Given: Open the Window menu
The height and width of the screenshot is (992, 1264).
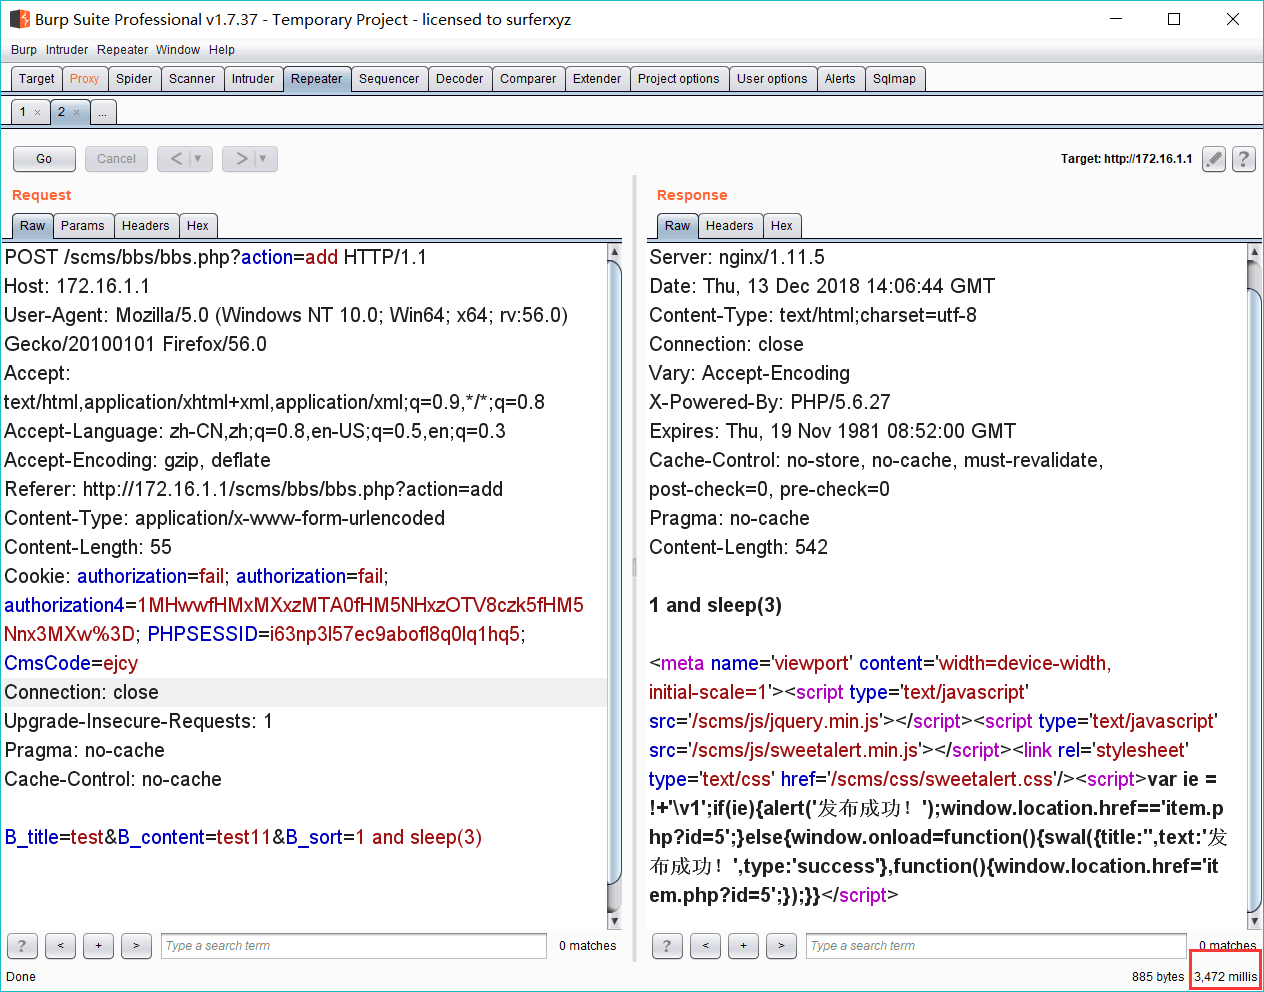Looking at the screenshot, I should 178,50.
